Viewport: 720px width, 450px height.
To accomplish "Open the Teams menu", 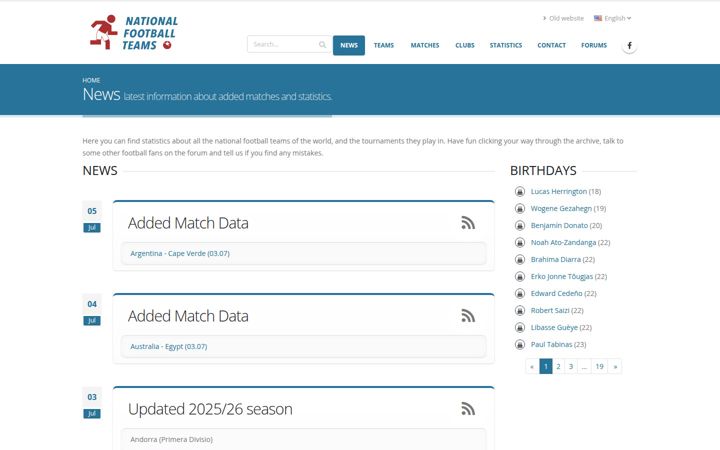I will (384, 45).
